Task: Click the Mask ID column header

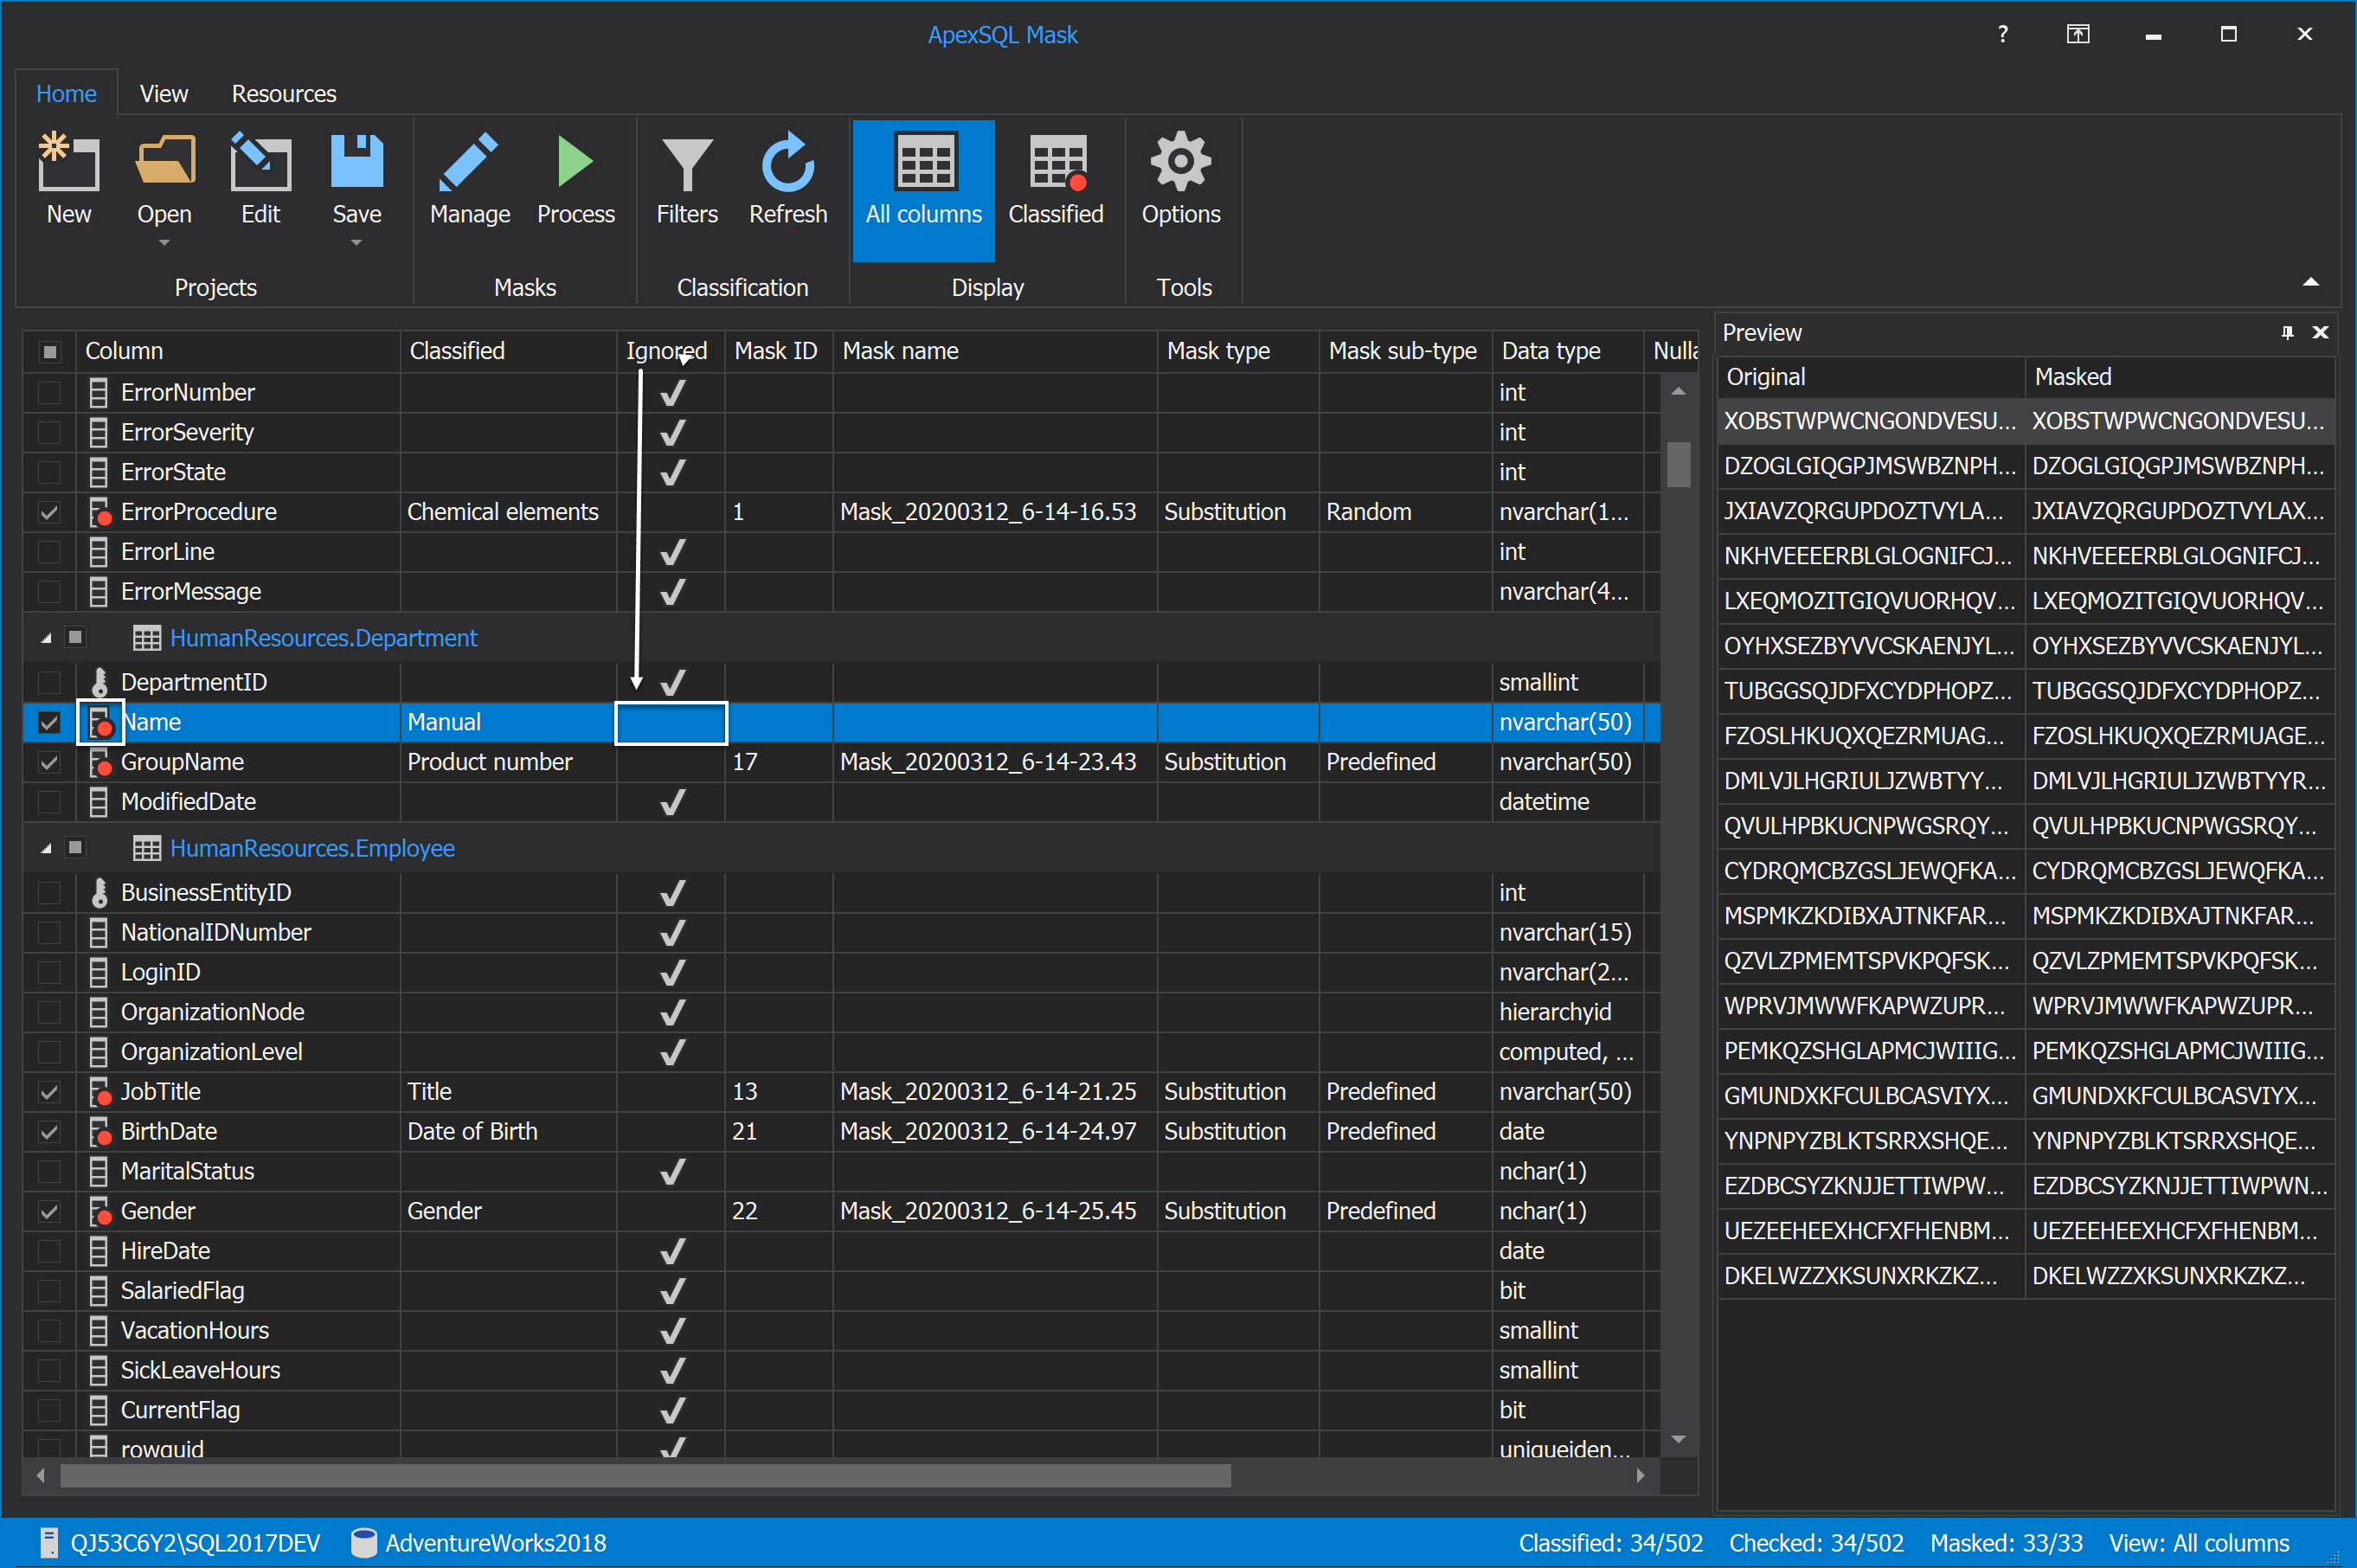Action: click(778, 351)
